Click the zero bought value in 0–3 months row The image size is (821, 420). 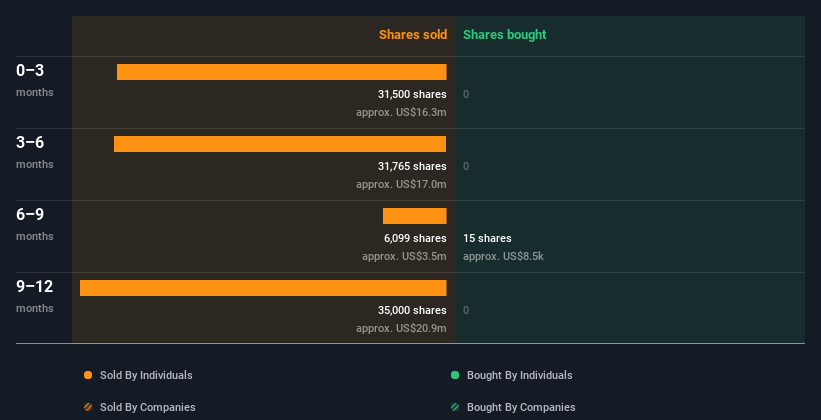click(466, 94)
